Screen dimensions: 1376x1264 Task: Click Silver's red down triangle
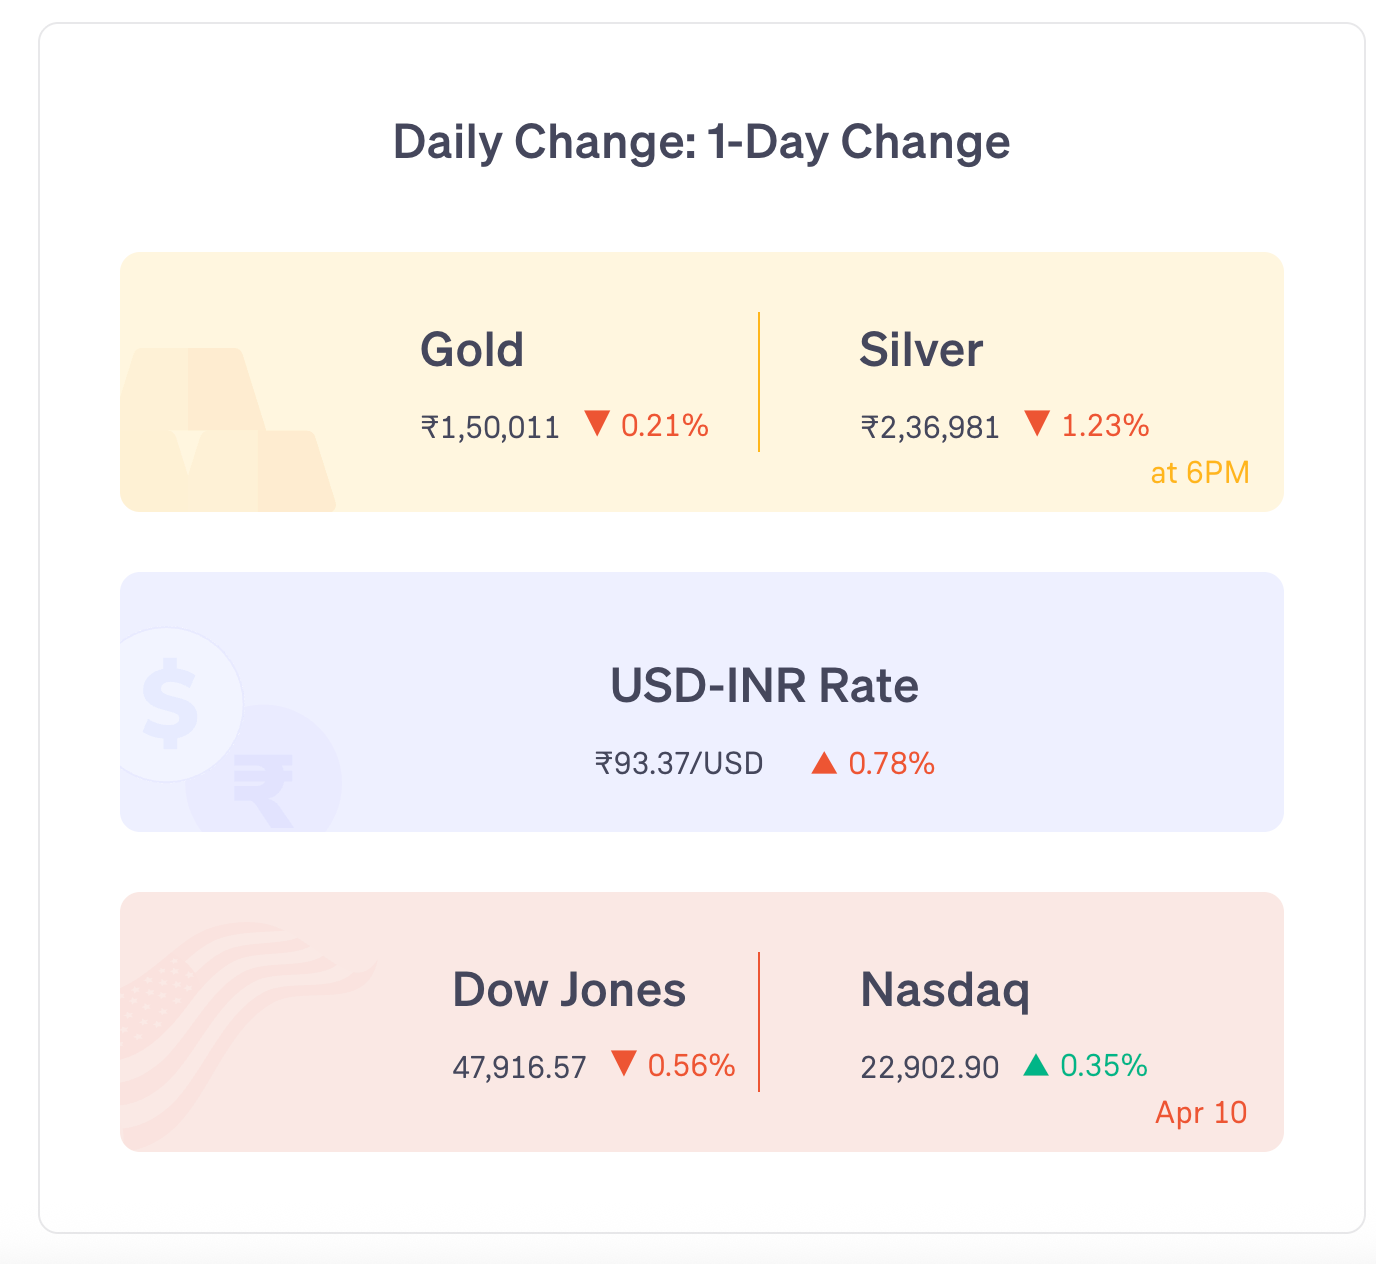click(1037, 424)
